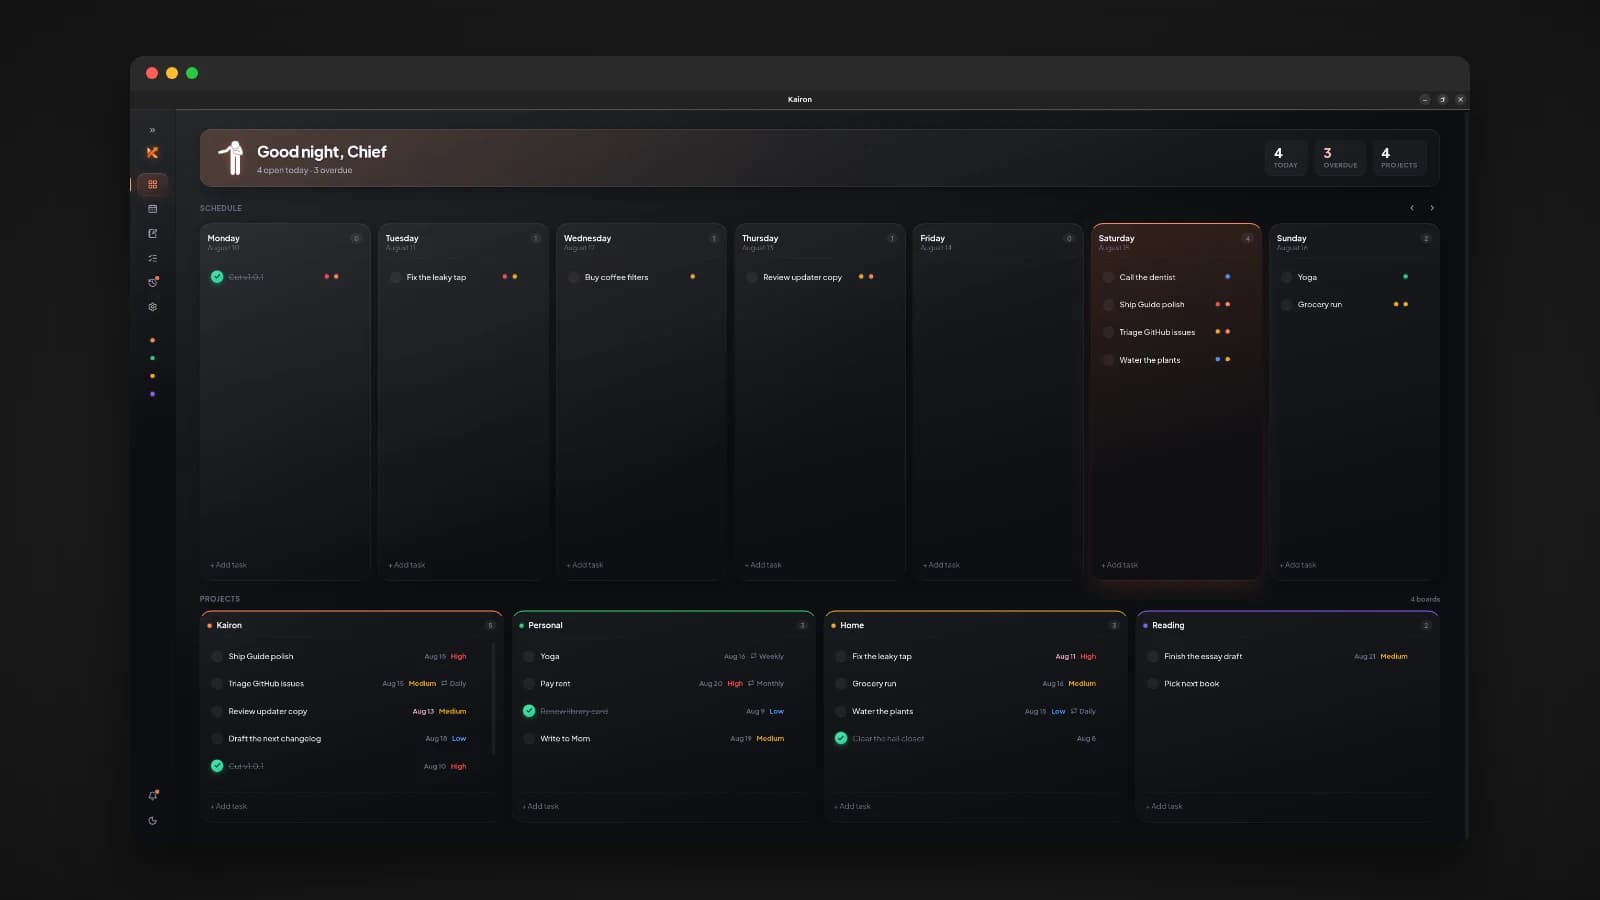This screenshot has height=900, width=1600.
Task: Uncheck Clear the hall closet in Home
Action: tap(841, 738)
